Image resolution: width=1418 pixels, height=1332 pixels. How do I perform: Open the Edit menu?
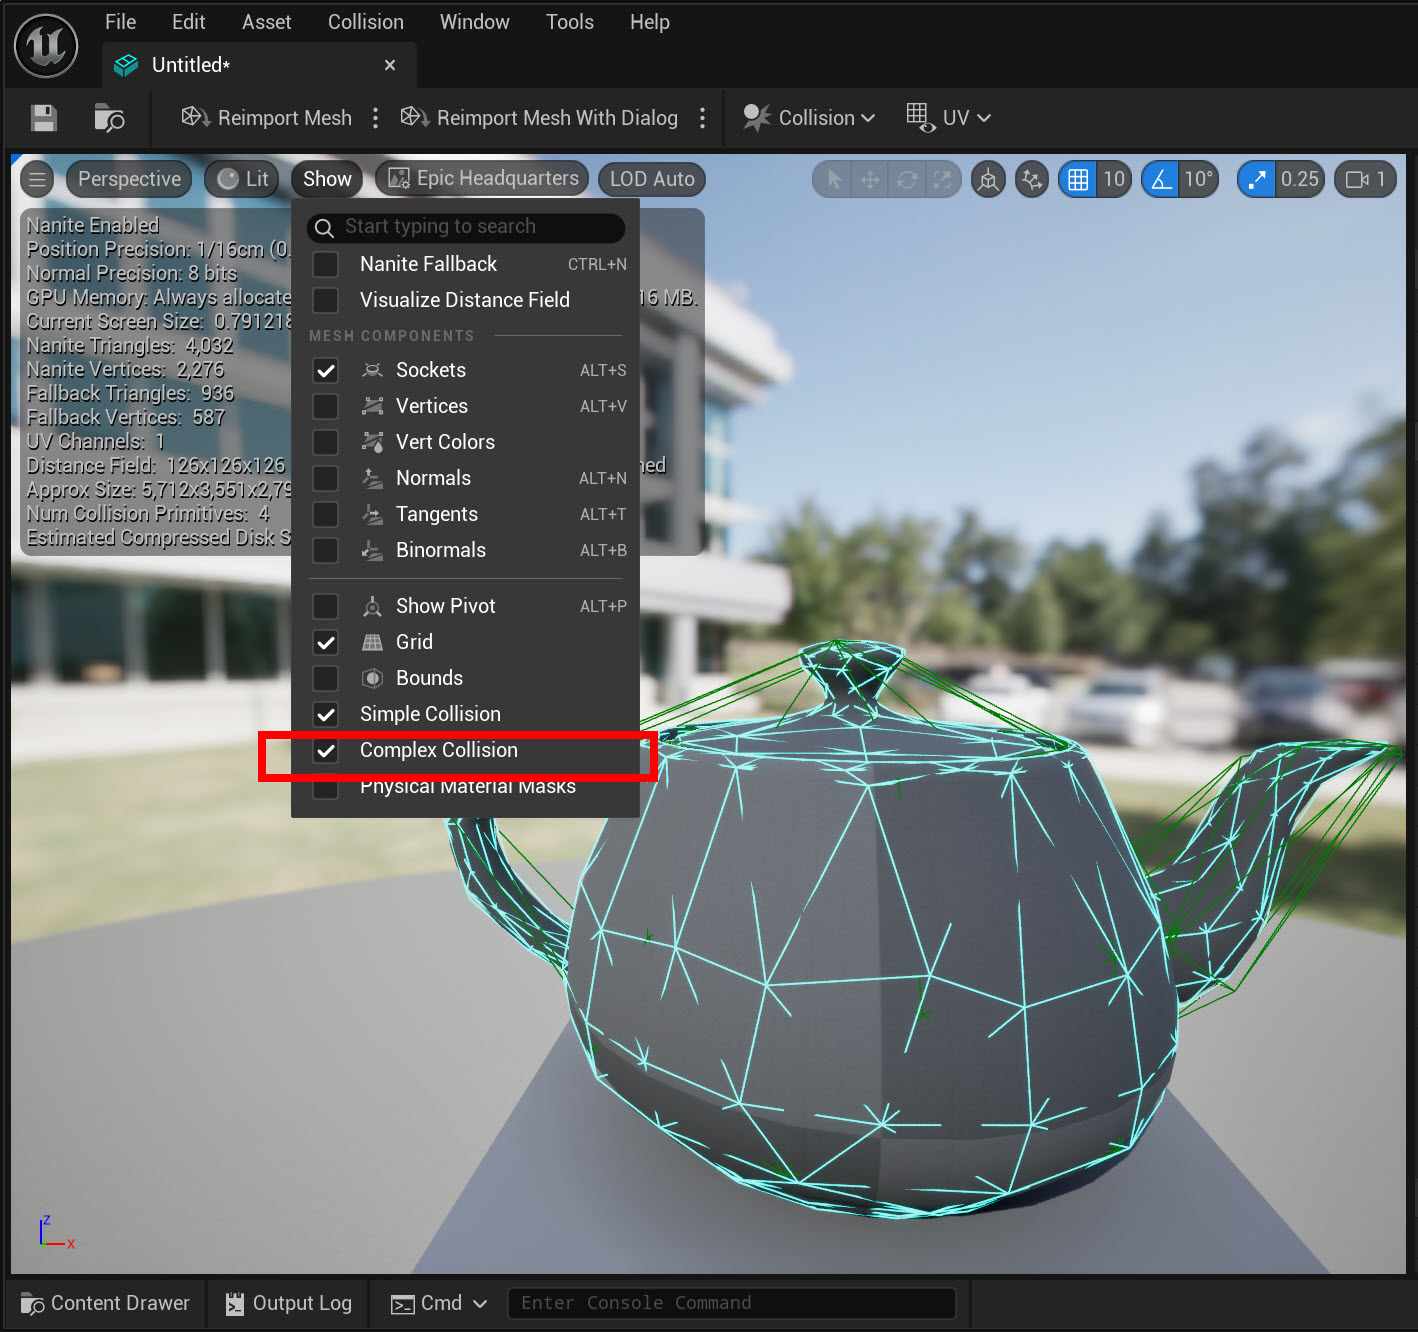click(x=188, y=22)
